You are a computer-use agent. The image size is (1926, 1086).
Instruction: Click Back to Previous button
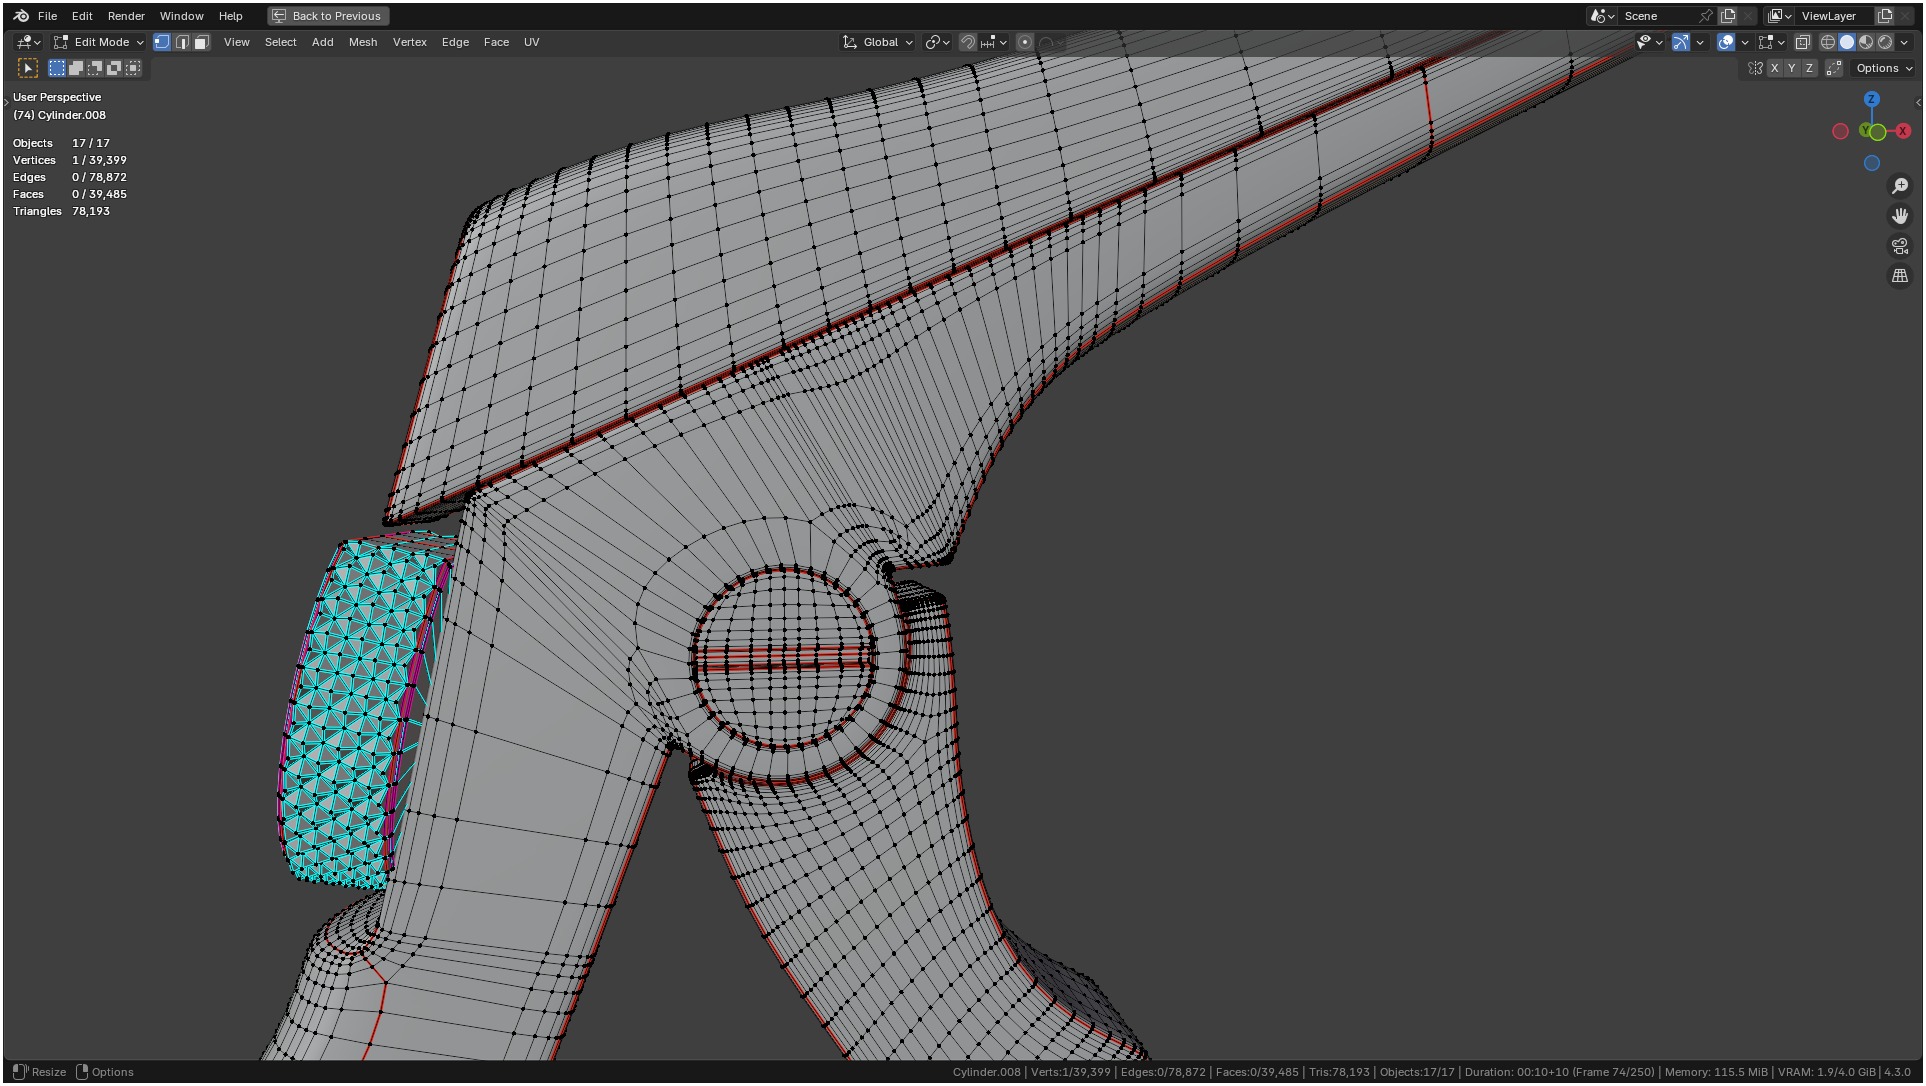tap(328, 16)
